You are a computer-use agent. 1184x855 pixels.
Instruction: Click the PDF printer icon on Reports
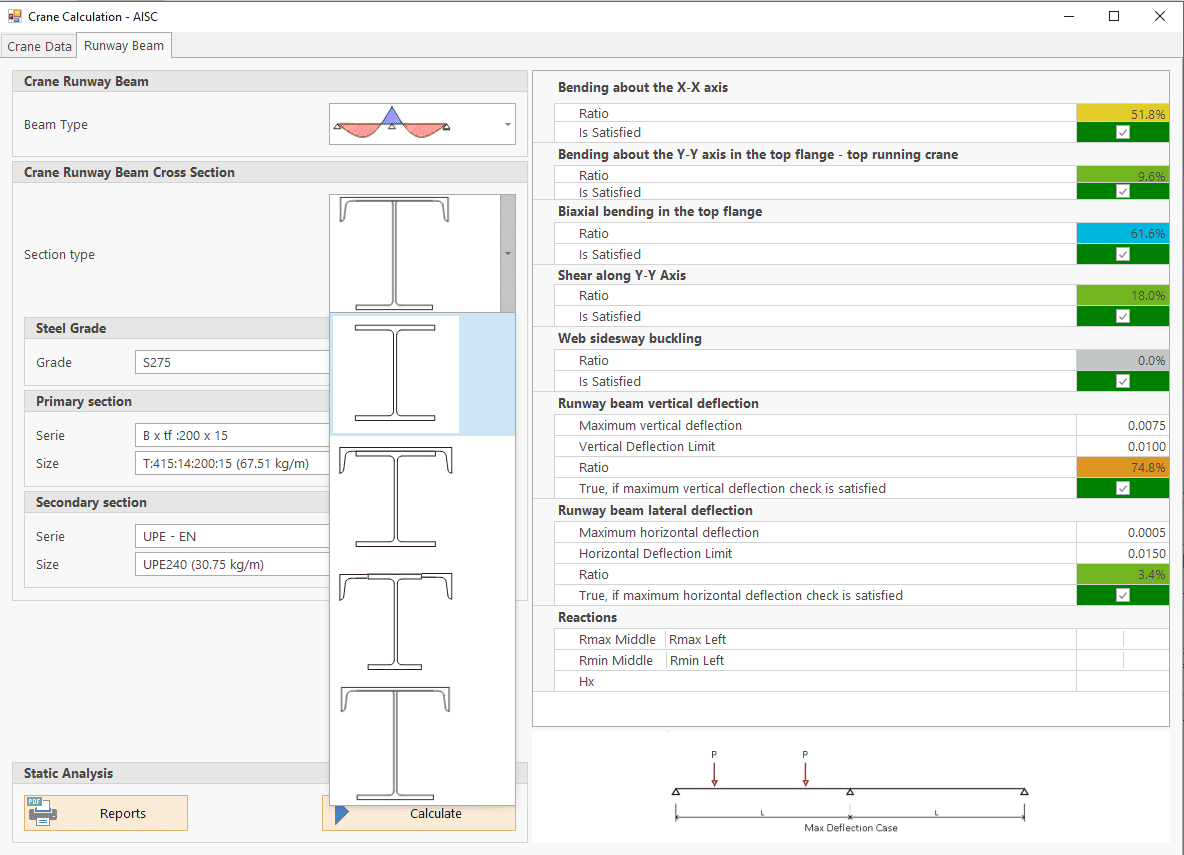tap(42, 813)
